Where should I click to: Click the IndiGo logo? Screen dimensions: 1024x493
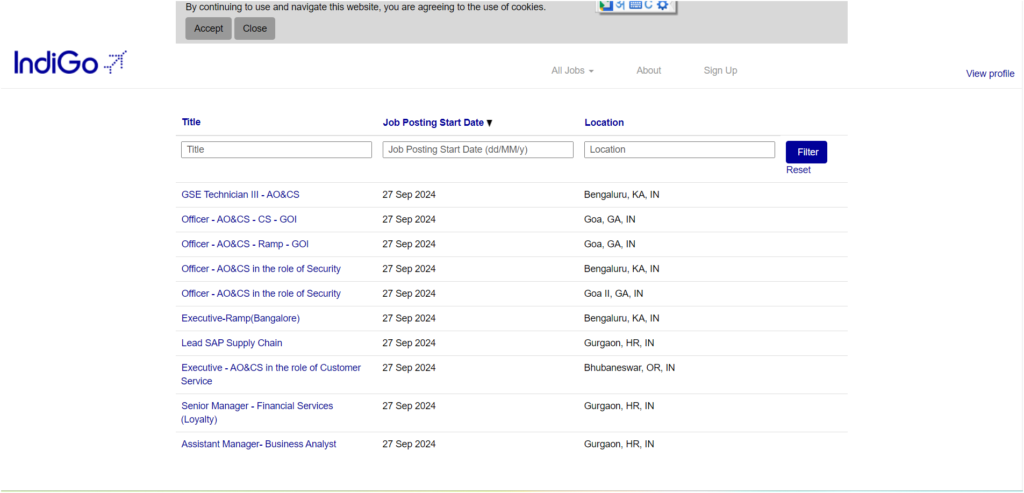[70, 63]
